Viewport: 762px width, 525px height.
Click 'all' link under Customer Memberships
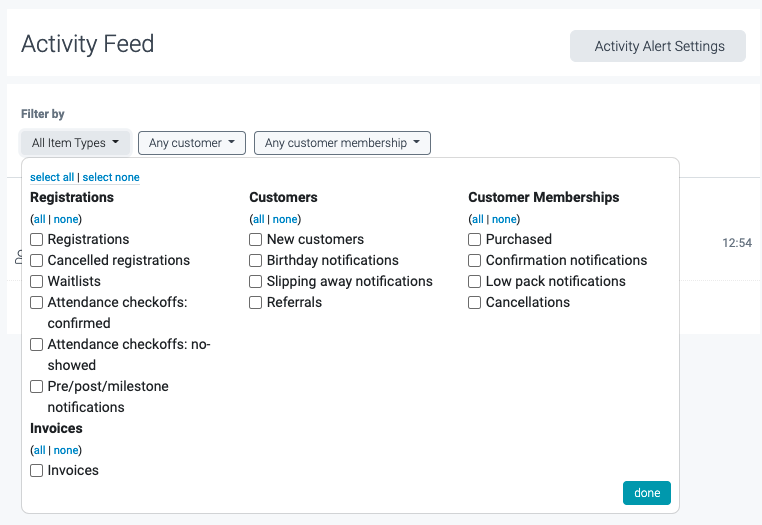pos(477,219)
